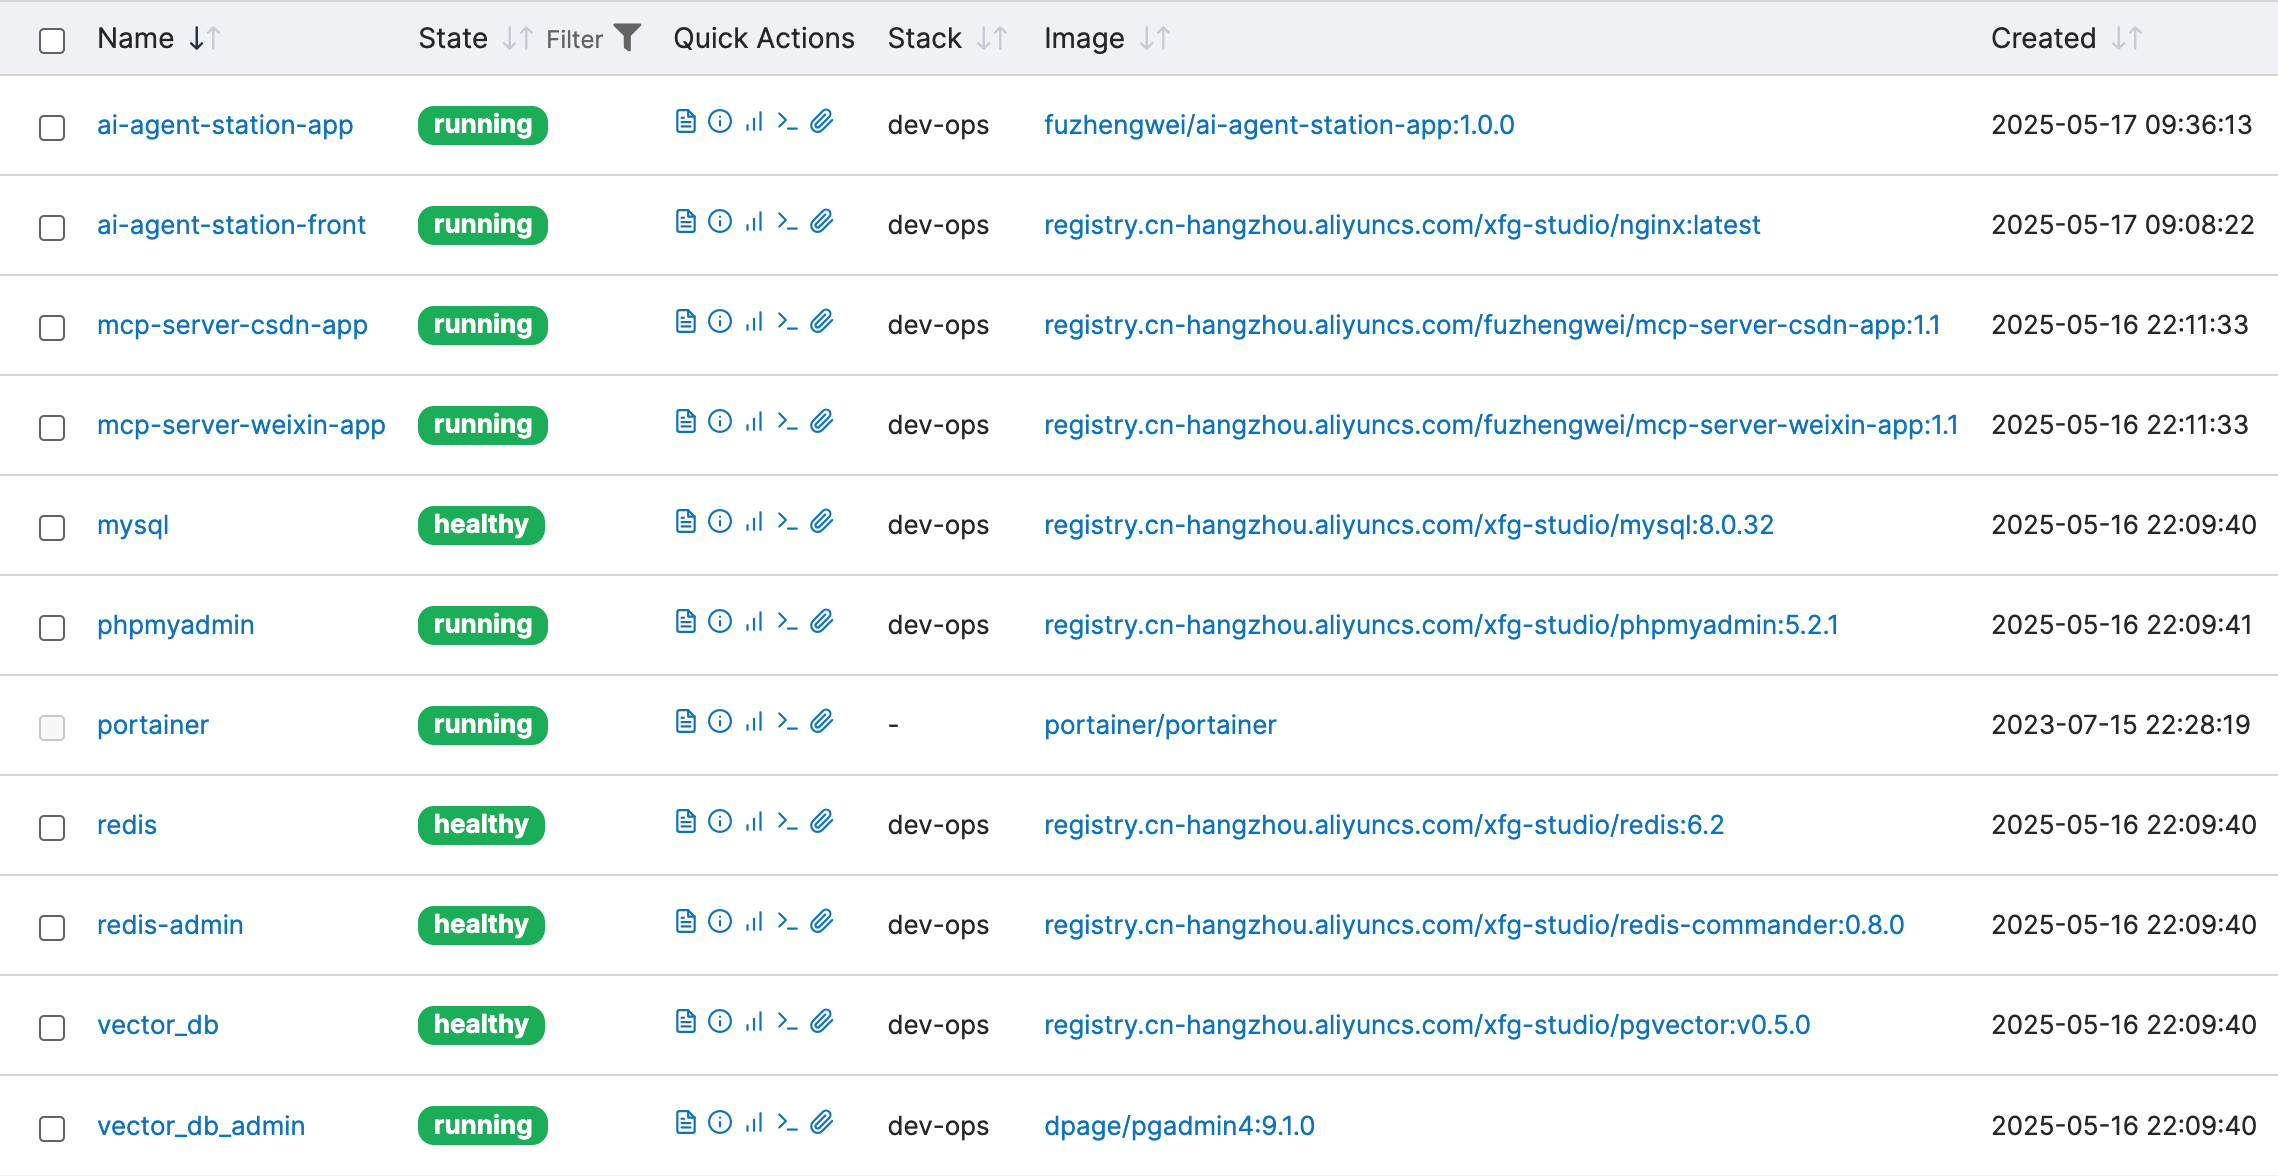The image size is (2278, 1176).
Task: Sort by Name column arrows
Action: click(204, 39)
